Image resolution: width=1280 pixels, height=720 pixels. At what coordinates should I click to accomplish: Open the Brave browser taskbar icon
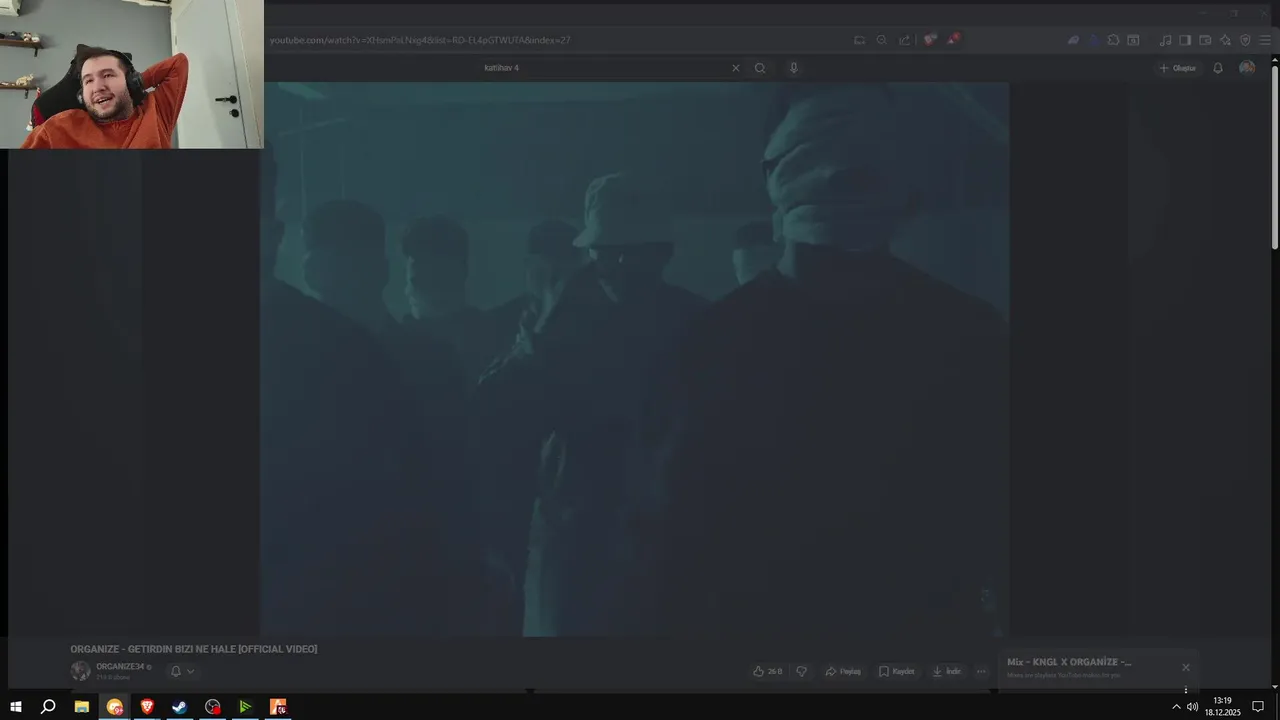pos(147,707)
